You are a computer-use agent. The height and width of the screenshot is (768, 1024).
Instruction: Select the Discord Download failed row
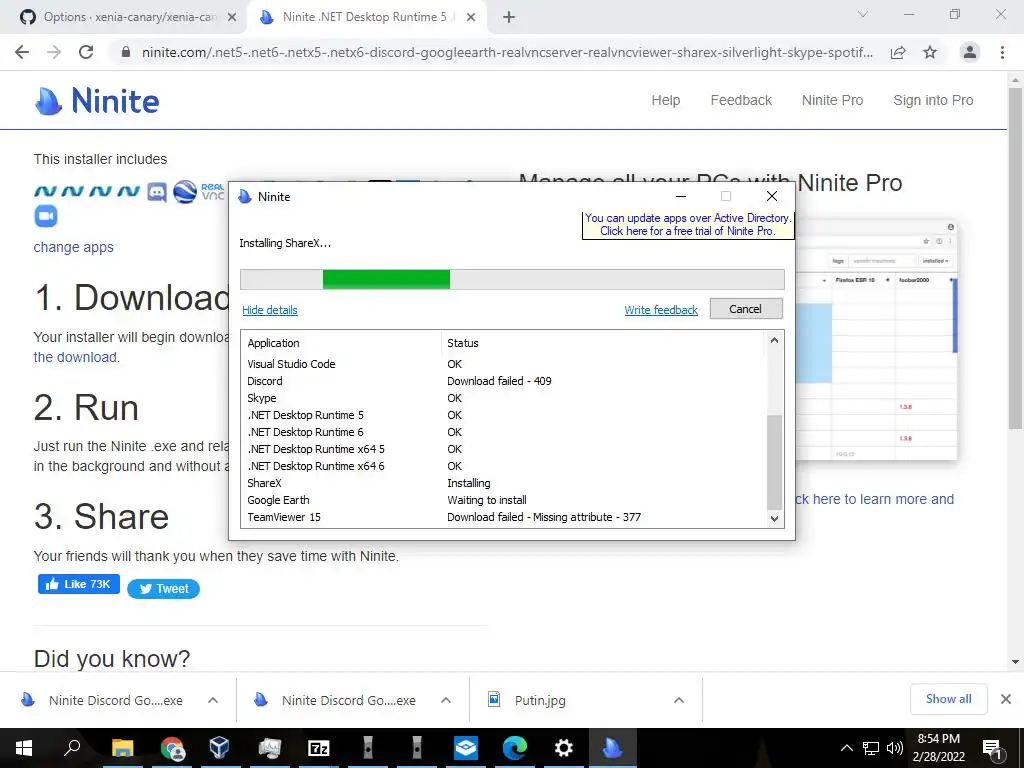coord(504,381)
